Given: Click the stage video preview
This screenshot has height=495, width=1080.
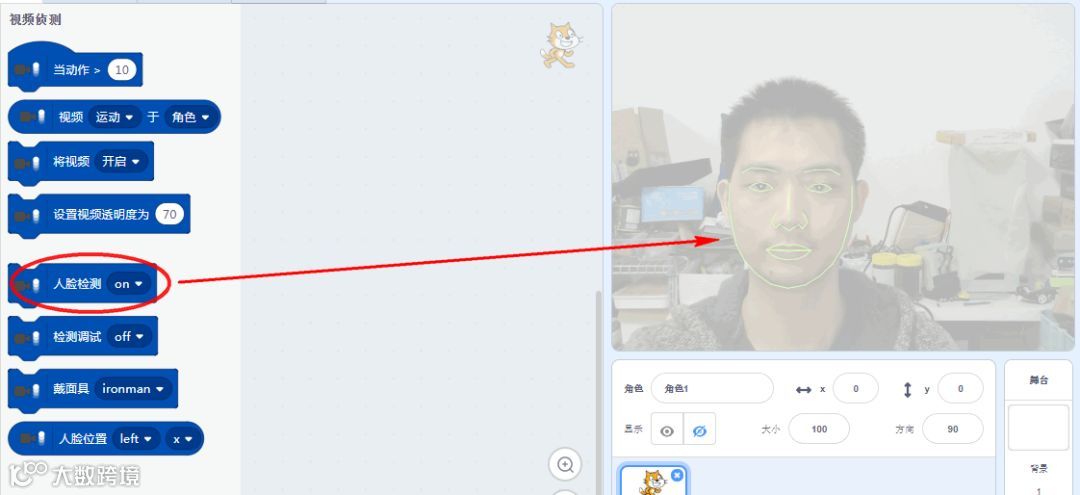Looking at the screenshot, I should [x=843, y=178].
